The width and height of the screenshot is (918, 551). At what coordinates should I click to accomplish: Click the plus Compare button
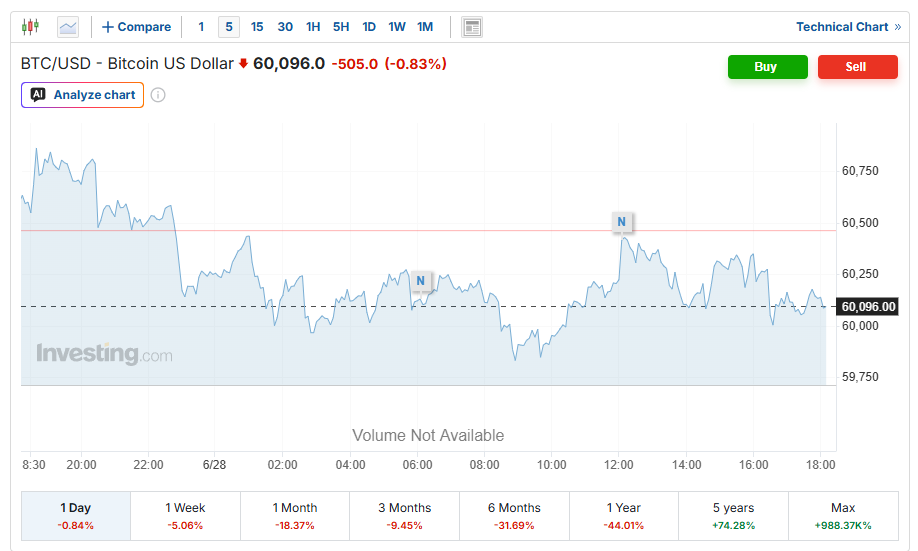[x=136, y=27]
